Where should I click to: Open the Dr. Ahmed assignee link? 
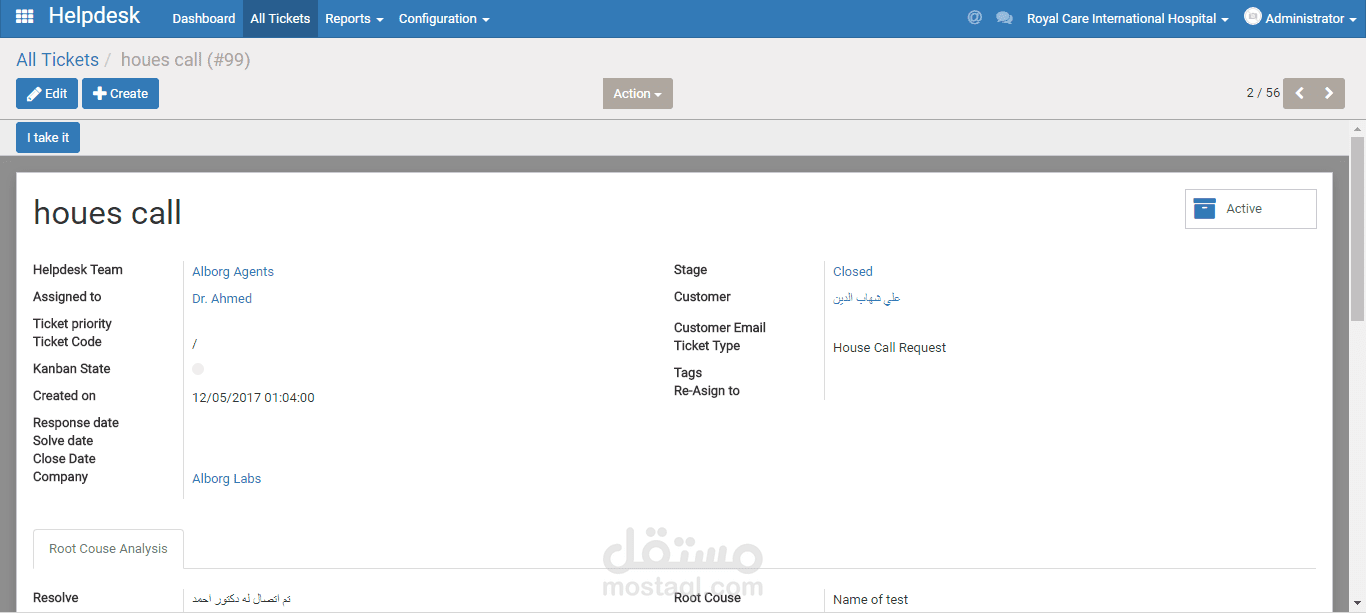(x=222, y=298)
